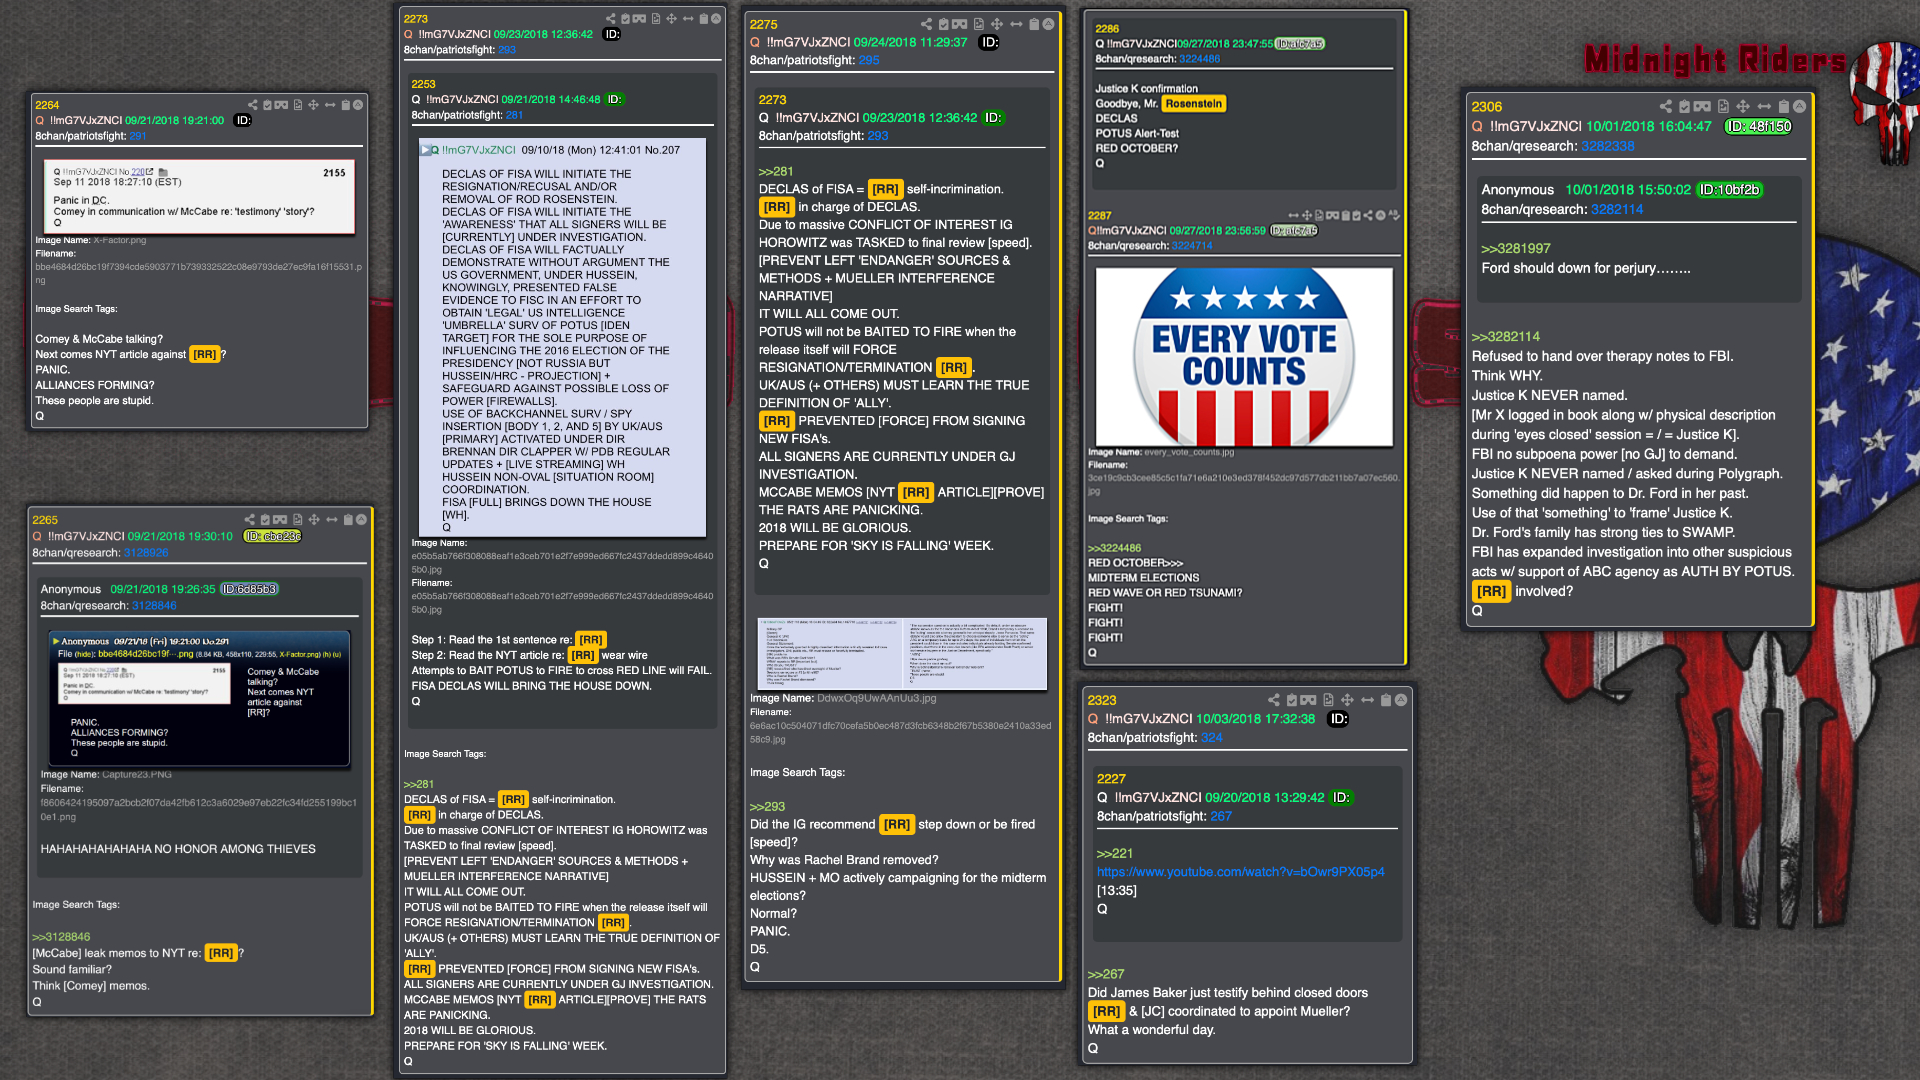Open the X-Factor.png image in post 2264
This screenshot has height=1080, width=1920.
(200, 196)
